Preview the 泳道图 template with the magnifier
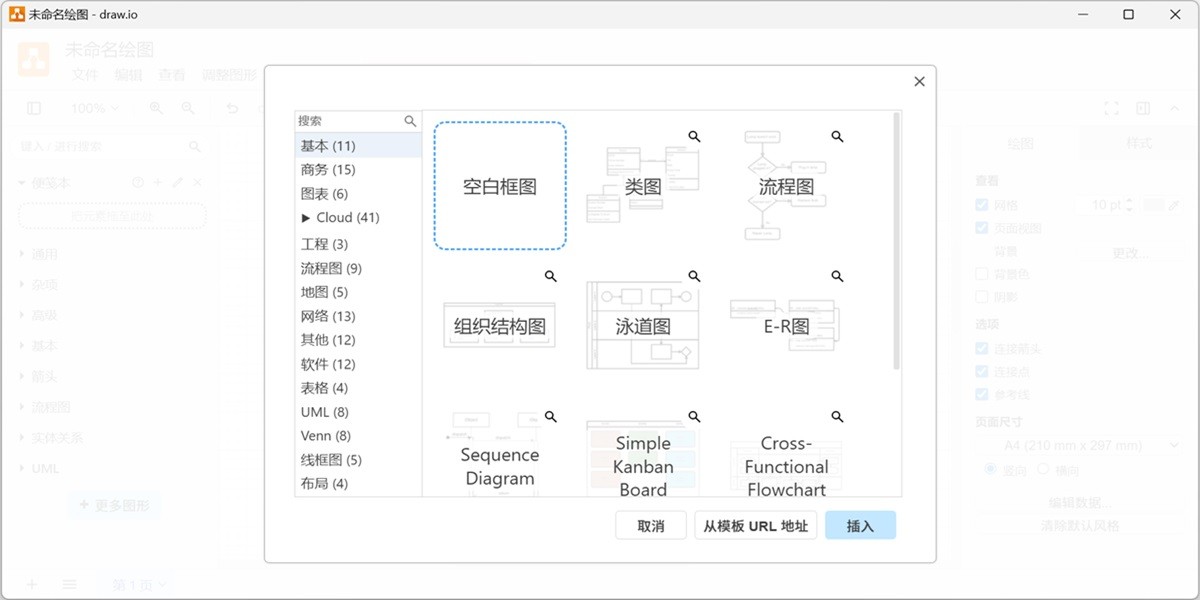Screen dimensions: 1200x600 (694, 276)
